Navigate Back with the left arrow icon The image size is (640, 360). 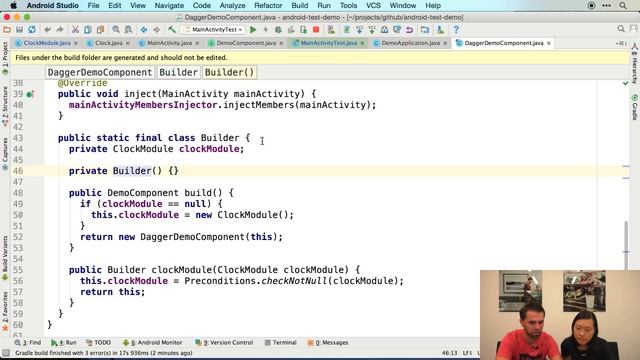[144, 29]
